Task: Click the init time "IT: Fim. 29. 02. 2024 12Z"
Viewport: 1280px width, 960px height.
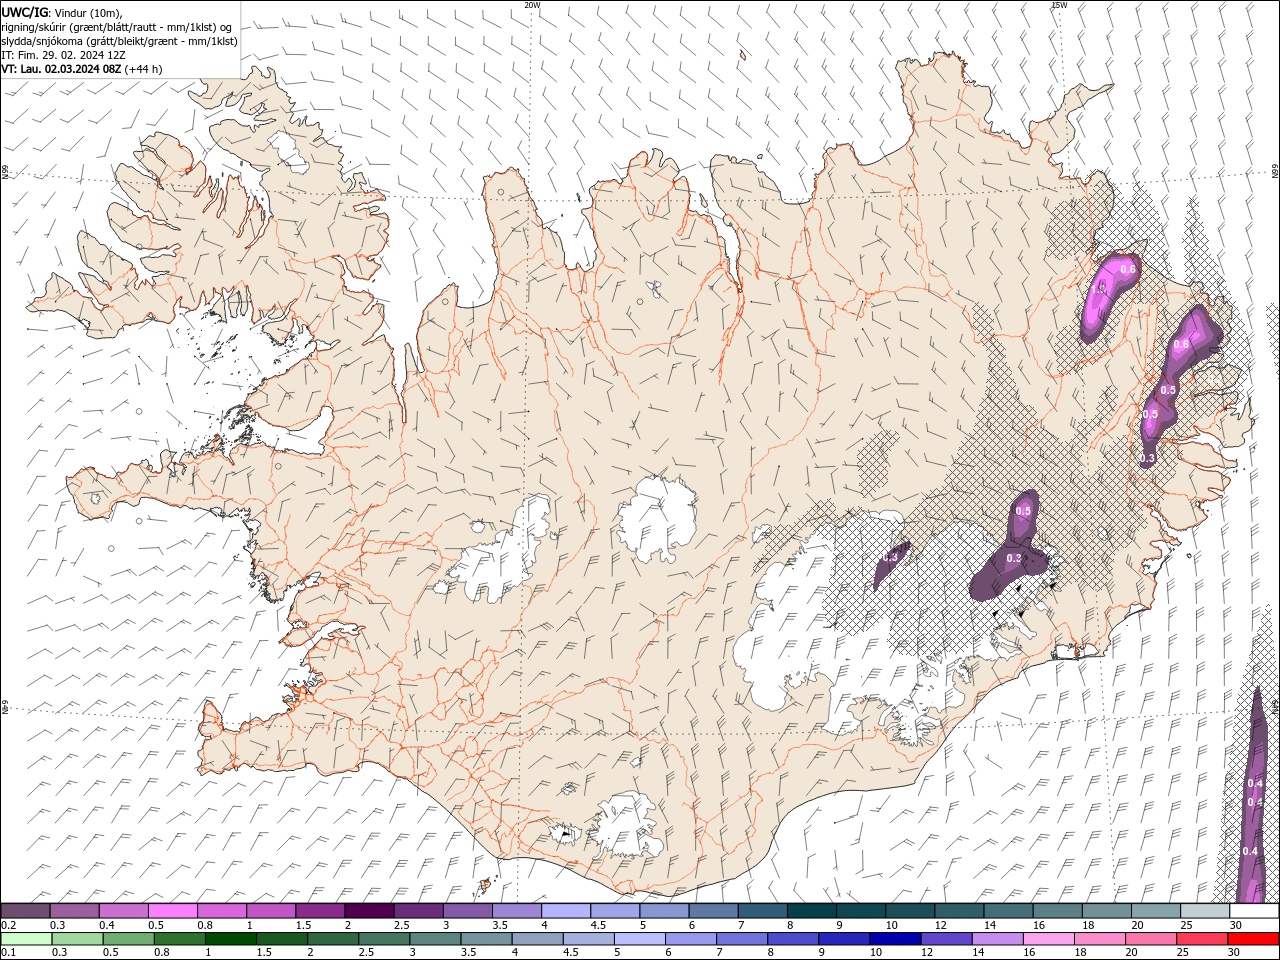Action: [x=64, y=55]
